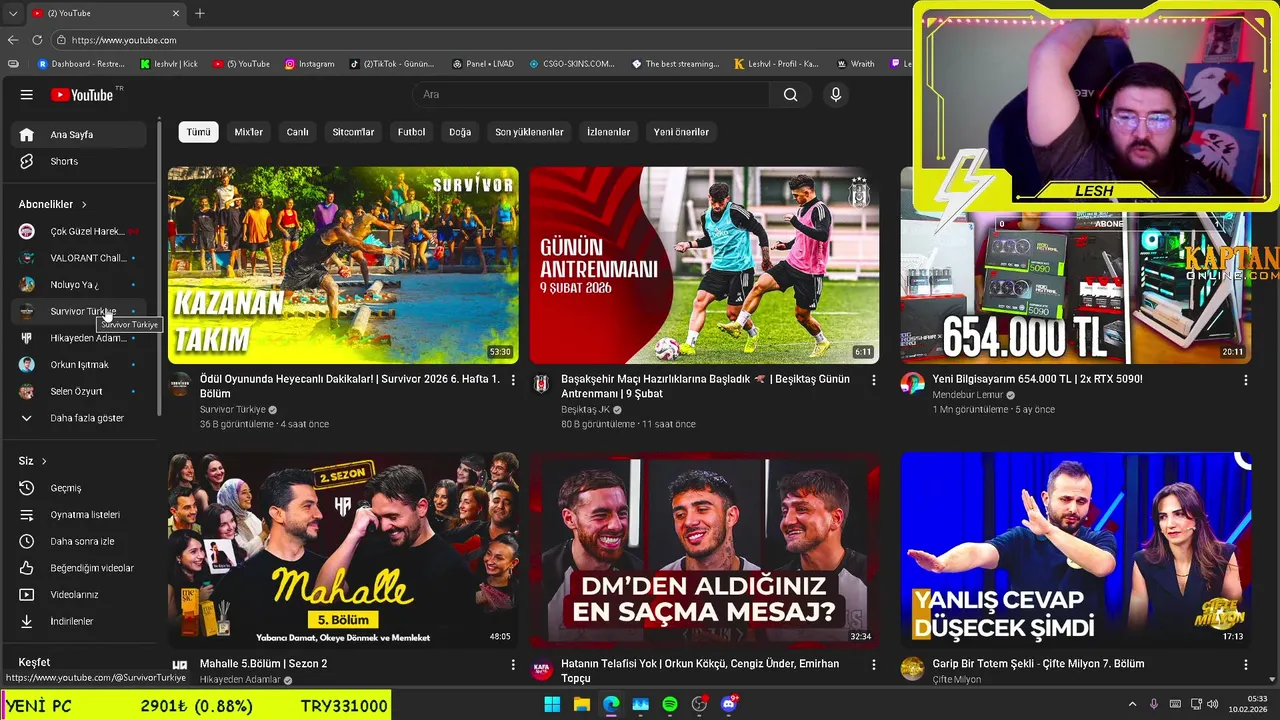Click the browser address bar URL

(x=124, y=40)
